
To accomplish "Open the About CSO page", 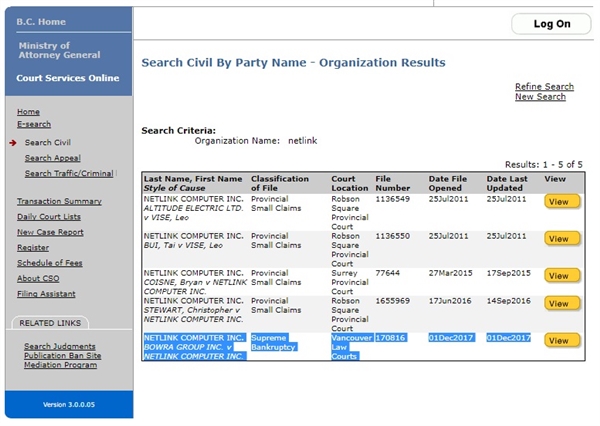I will click(38, 278).
